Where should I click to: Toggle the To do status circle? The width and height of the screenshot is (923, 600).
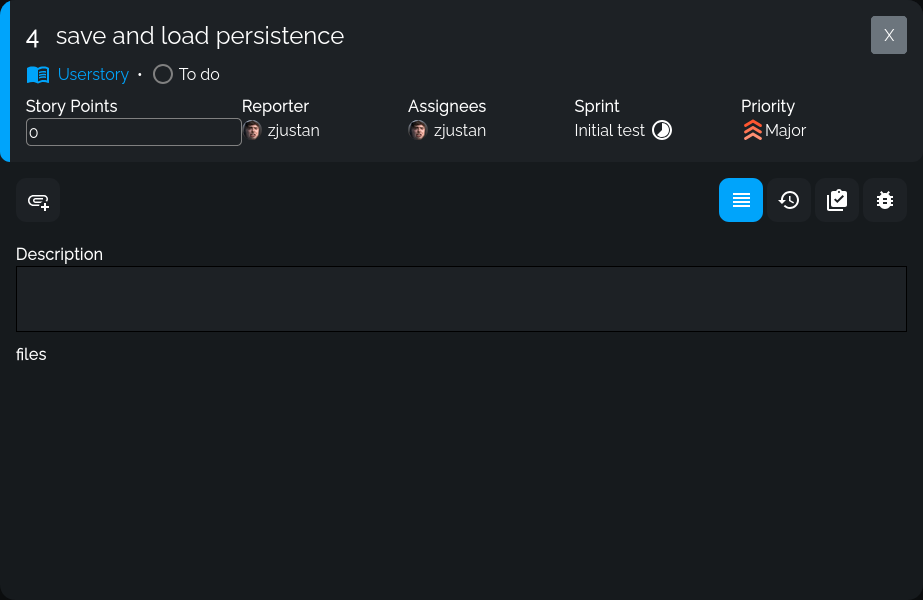click(163, 75)
